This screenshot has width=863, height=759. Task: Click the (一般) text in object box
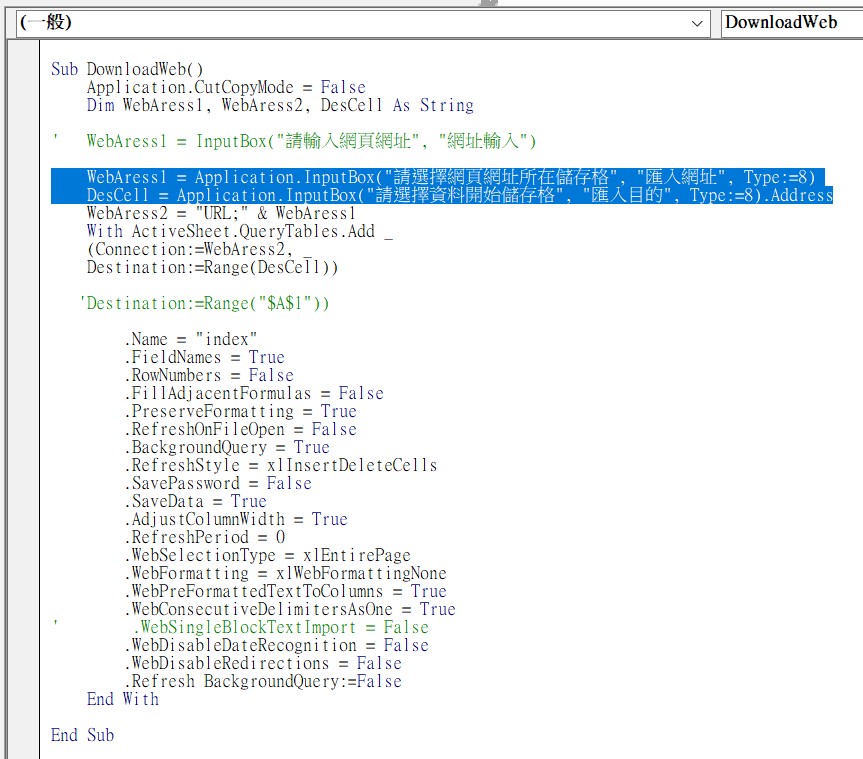pos(46,23)
